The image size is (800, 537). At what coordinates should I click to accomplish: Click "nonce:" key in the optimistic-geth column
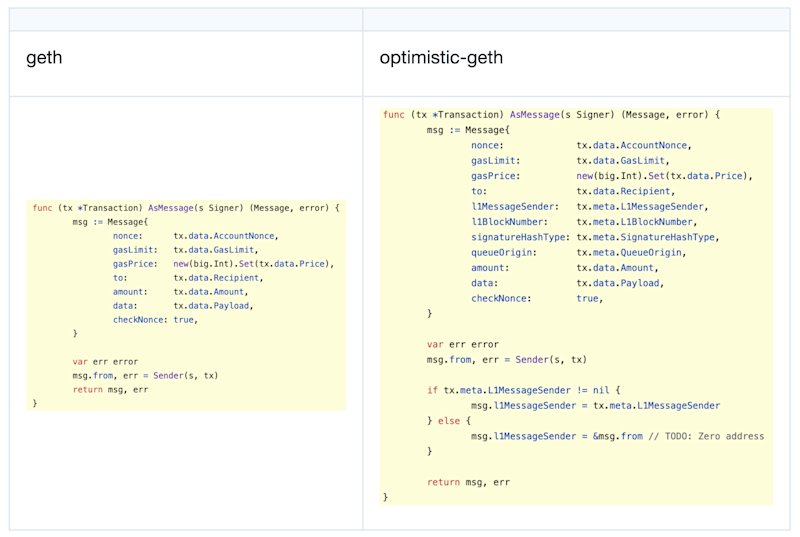[487, 145]
